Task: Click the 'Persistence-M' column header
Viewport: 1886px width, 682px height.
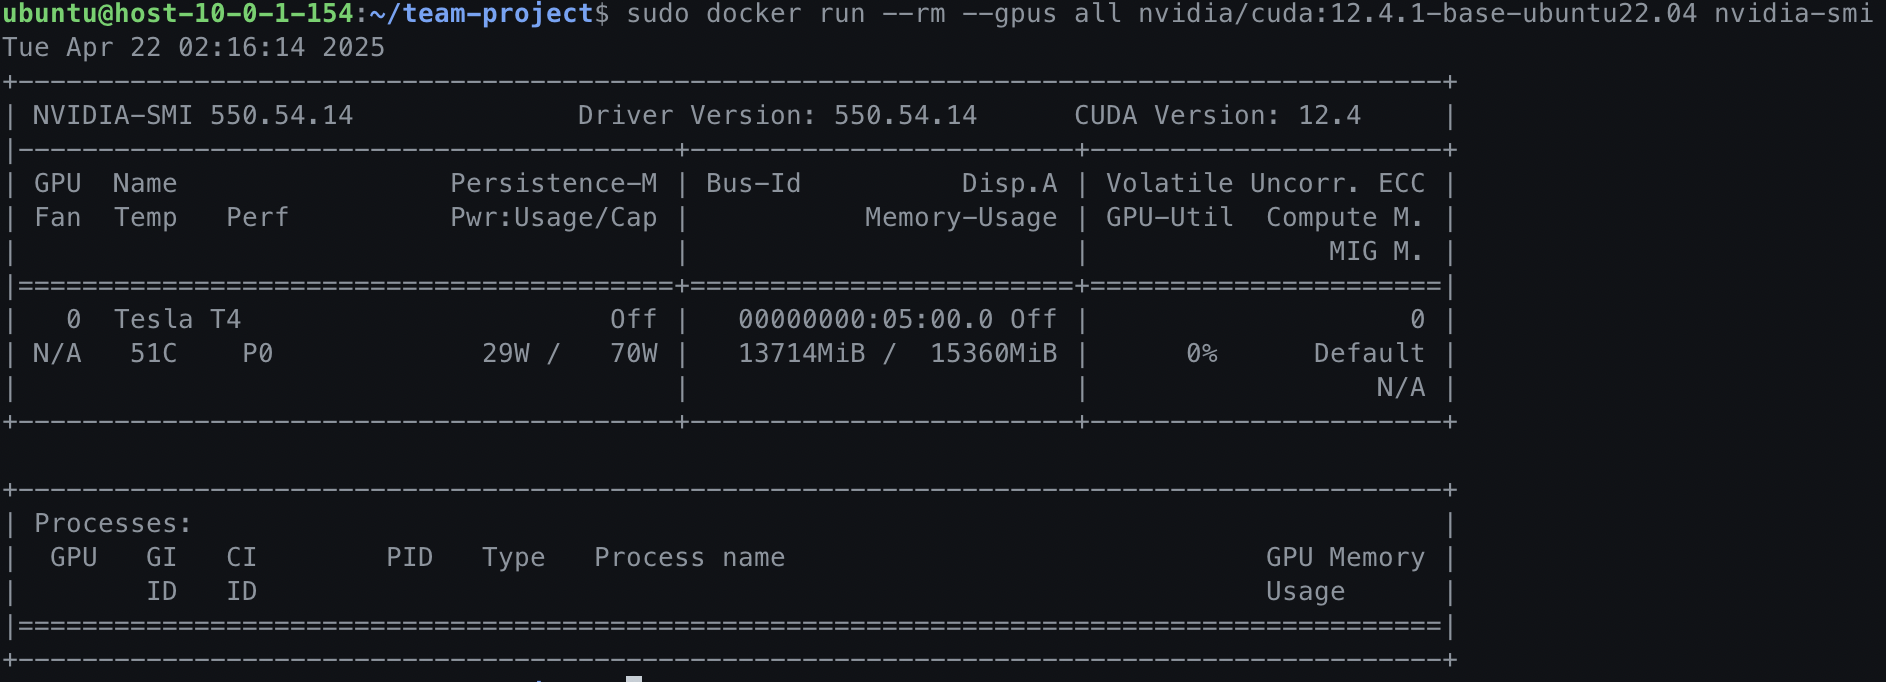Action: [x=554, y=184]
